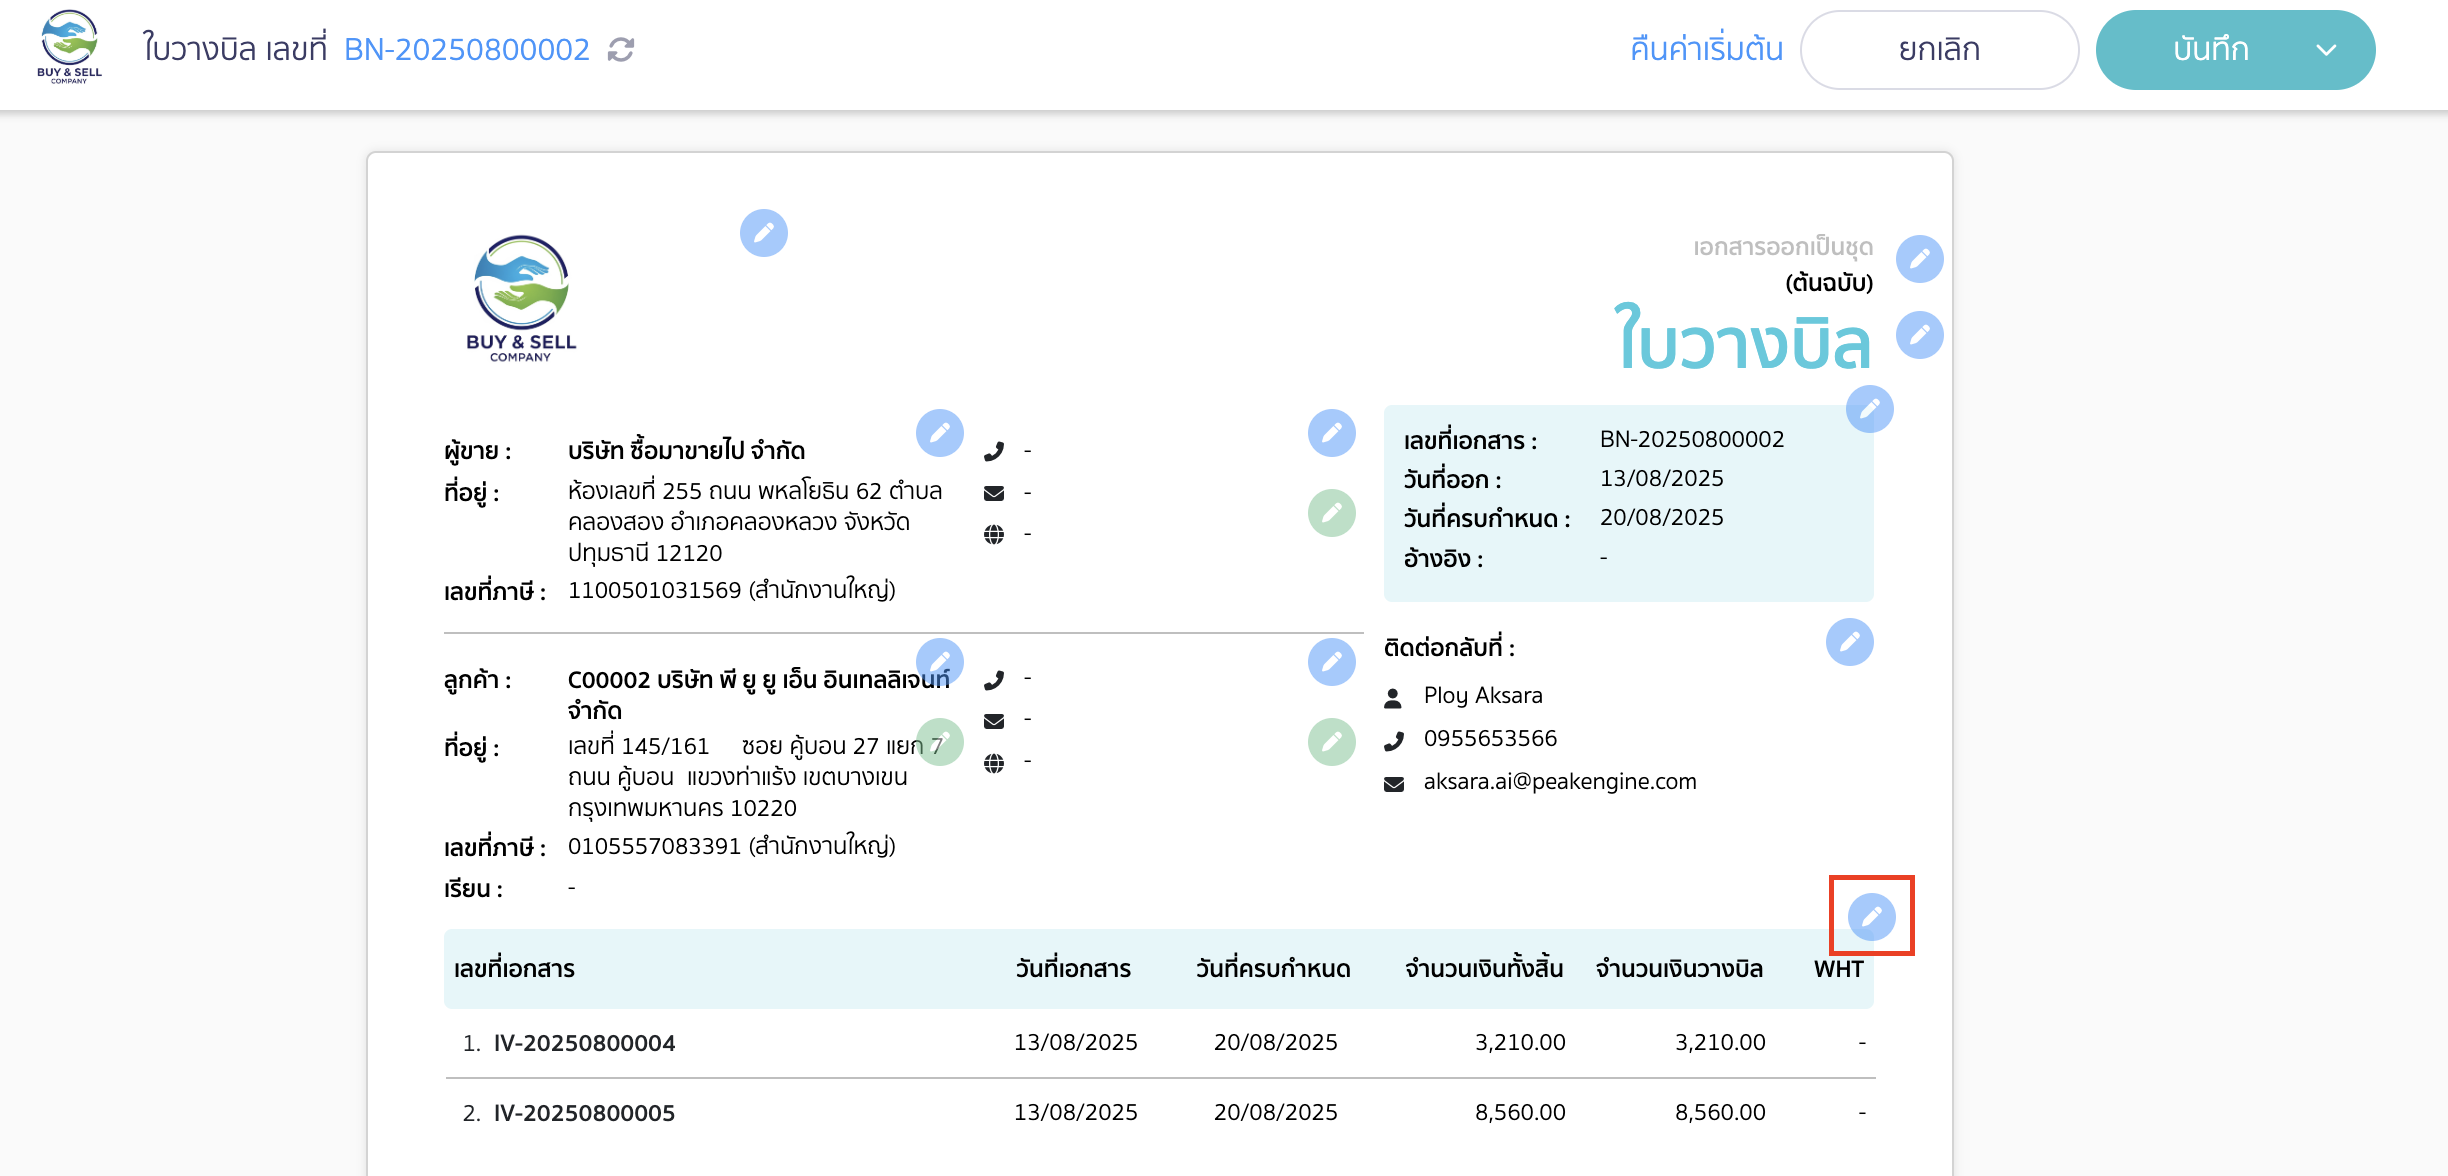Edit the company logo with pencil icon
2448x1176 pixels.
click(x=764, y=233)
